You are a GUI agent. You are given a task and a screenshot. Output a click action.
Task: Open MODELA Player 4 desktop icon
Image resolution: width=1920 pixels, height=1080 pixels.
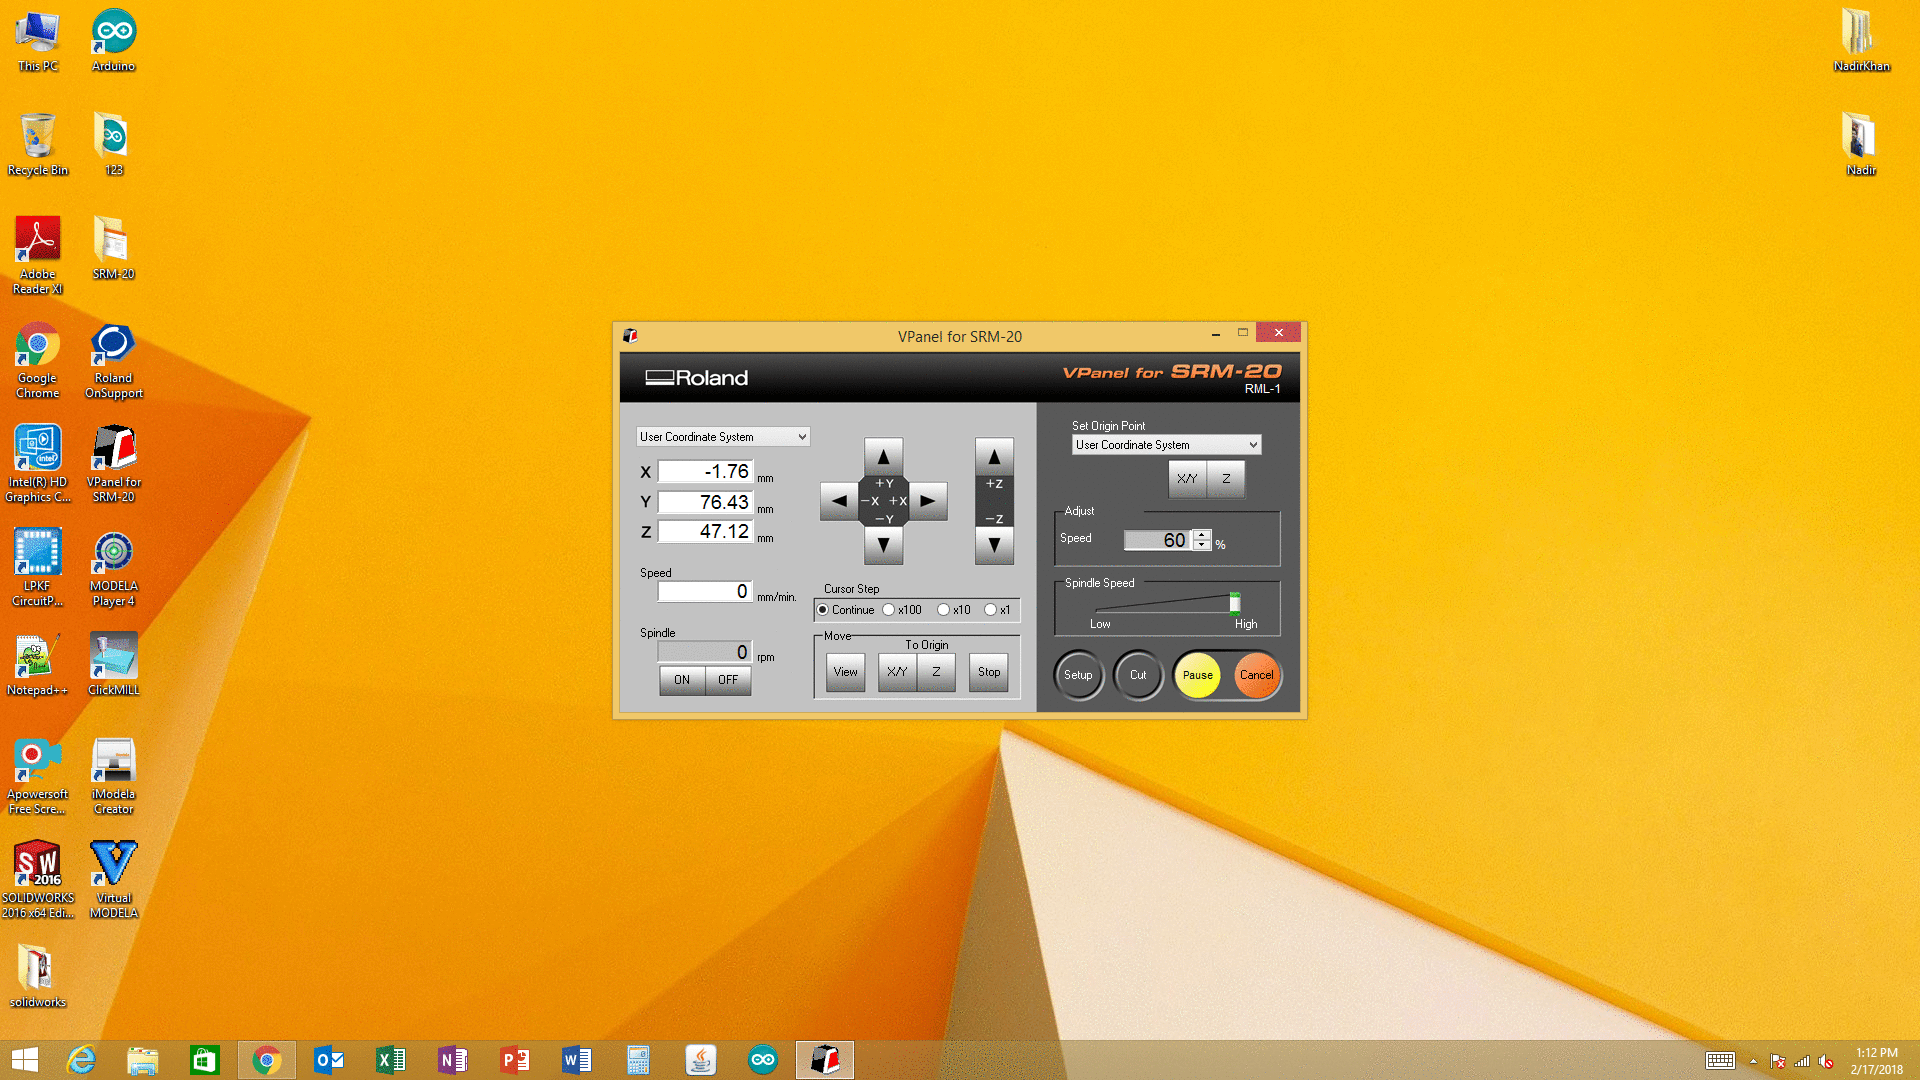113,565
